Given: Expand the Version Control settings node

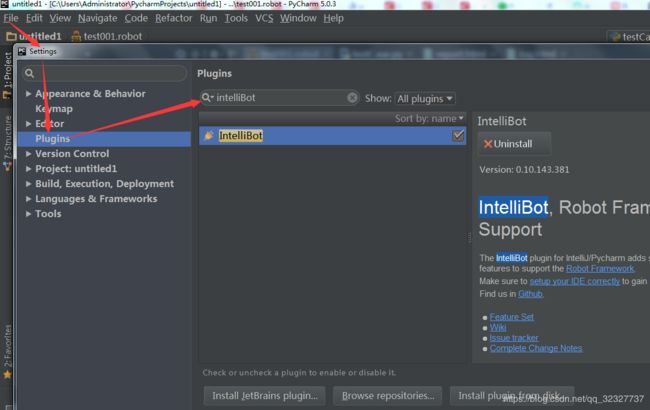Looking at the screenshot, I should pos(29,154).
